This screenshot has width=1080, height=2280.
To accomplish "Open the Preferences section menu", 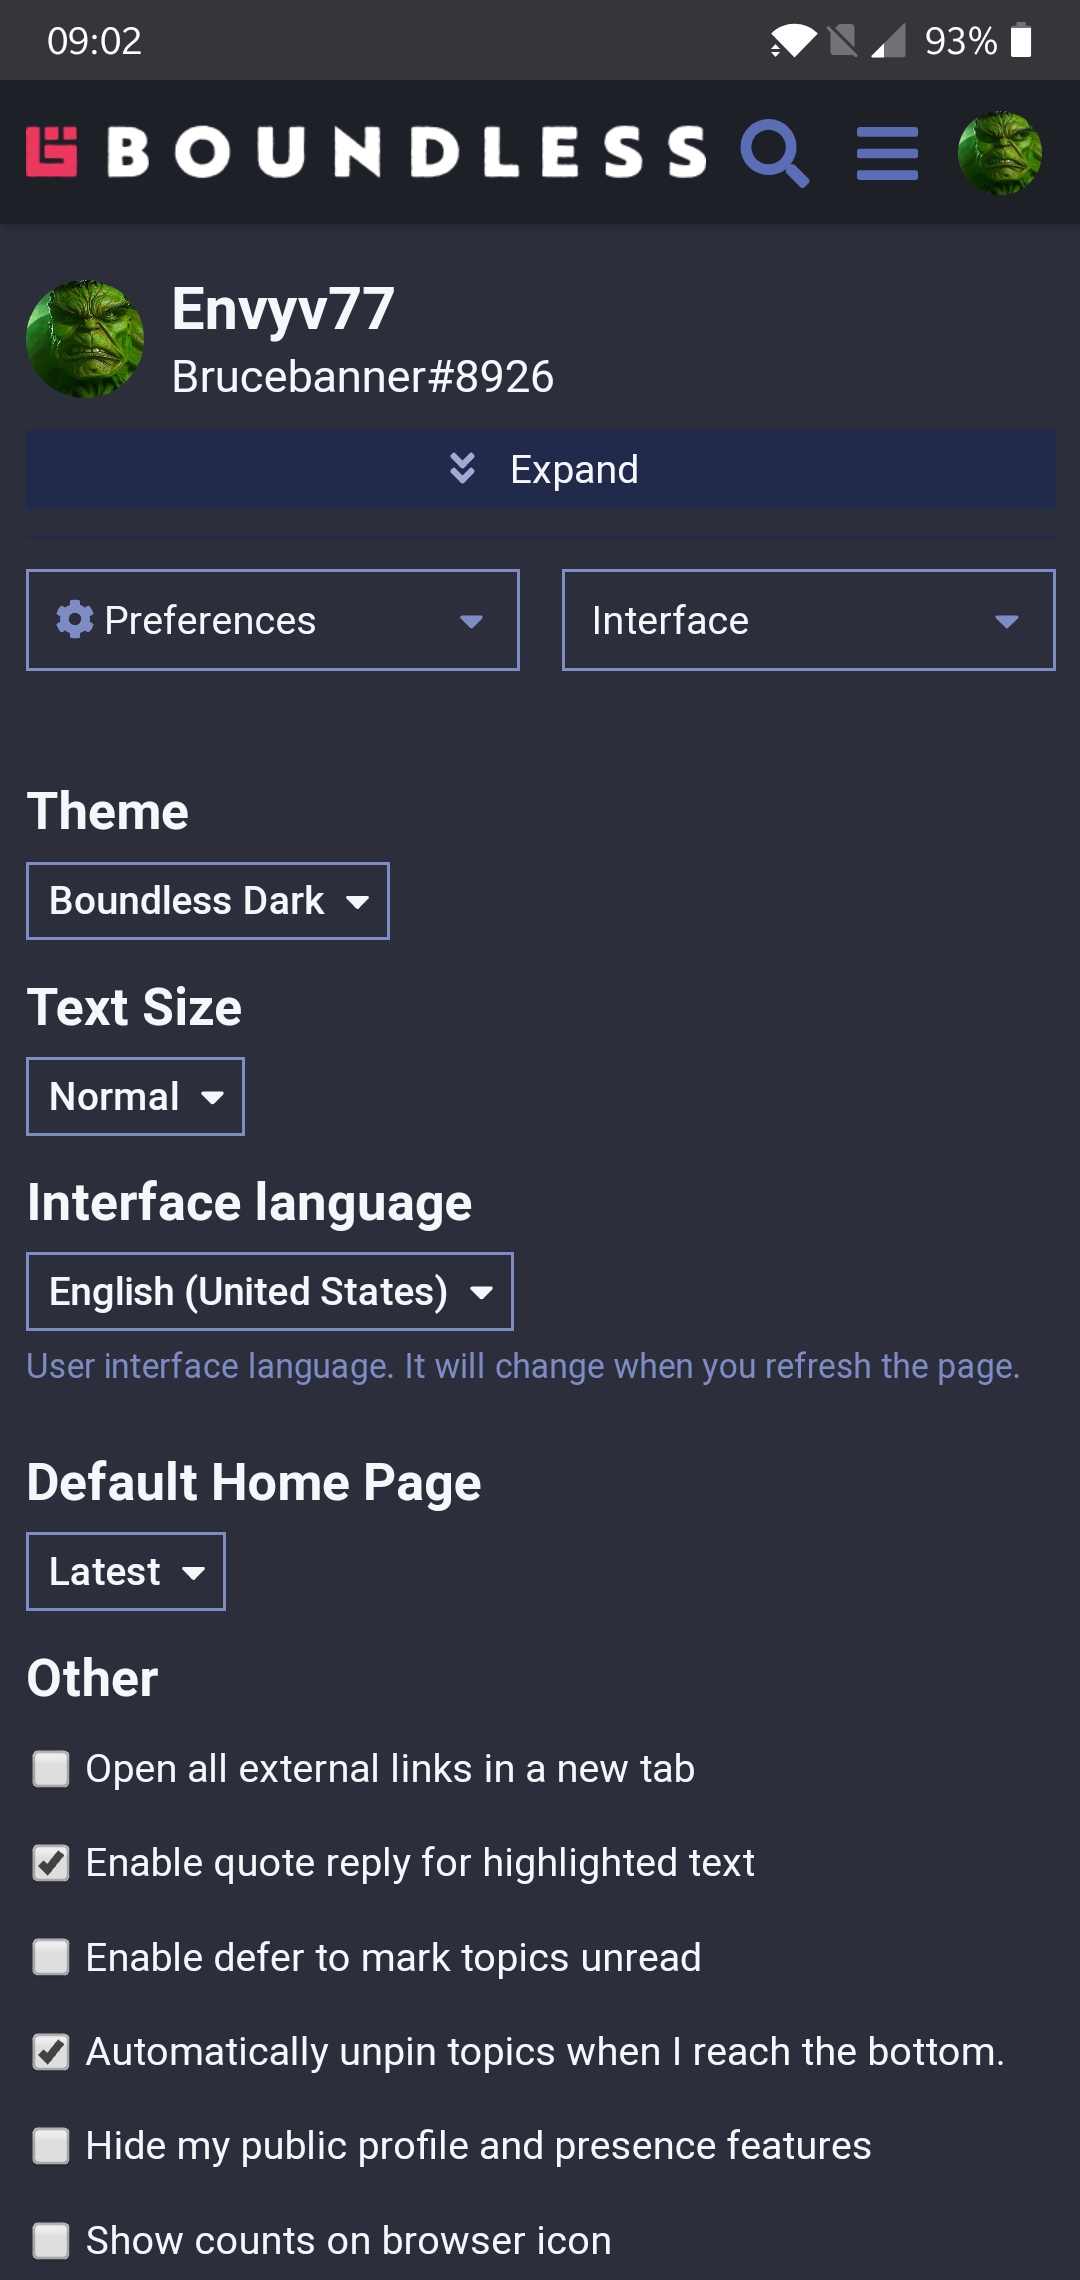I will tap(273, 620).
